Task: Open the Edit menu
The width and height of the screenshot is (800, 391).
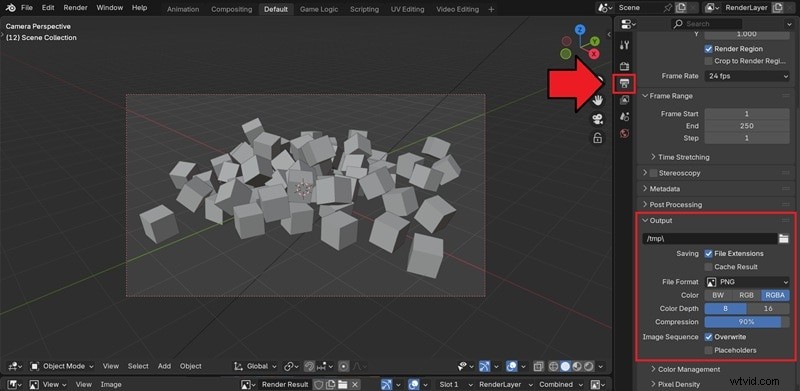Action: tap(48, 8)
